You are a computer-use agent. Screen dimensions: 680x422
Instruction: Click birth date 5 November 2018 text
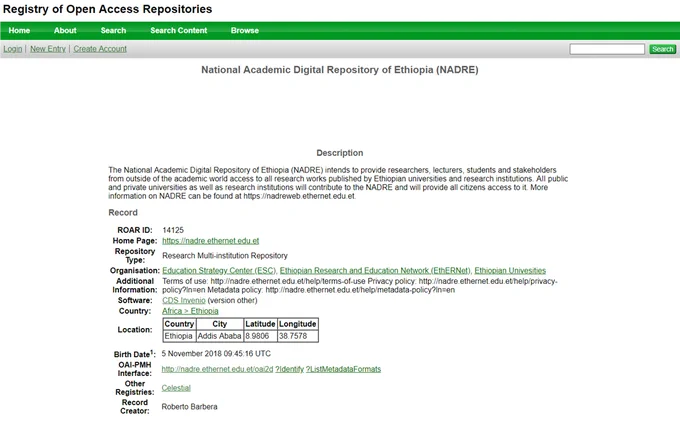click(216, 354)
